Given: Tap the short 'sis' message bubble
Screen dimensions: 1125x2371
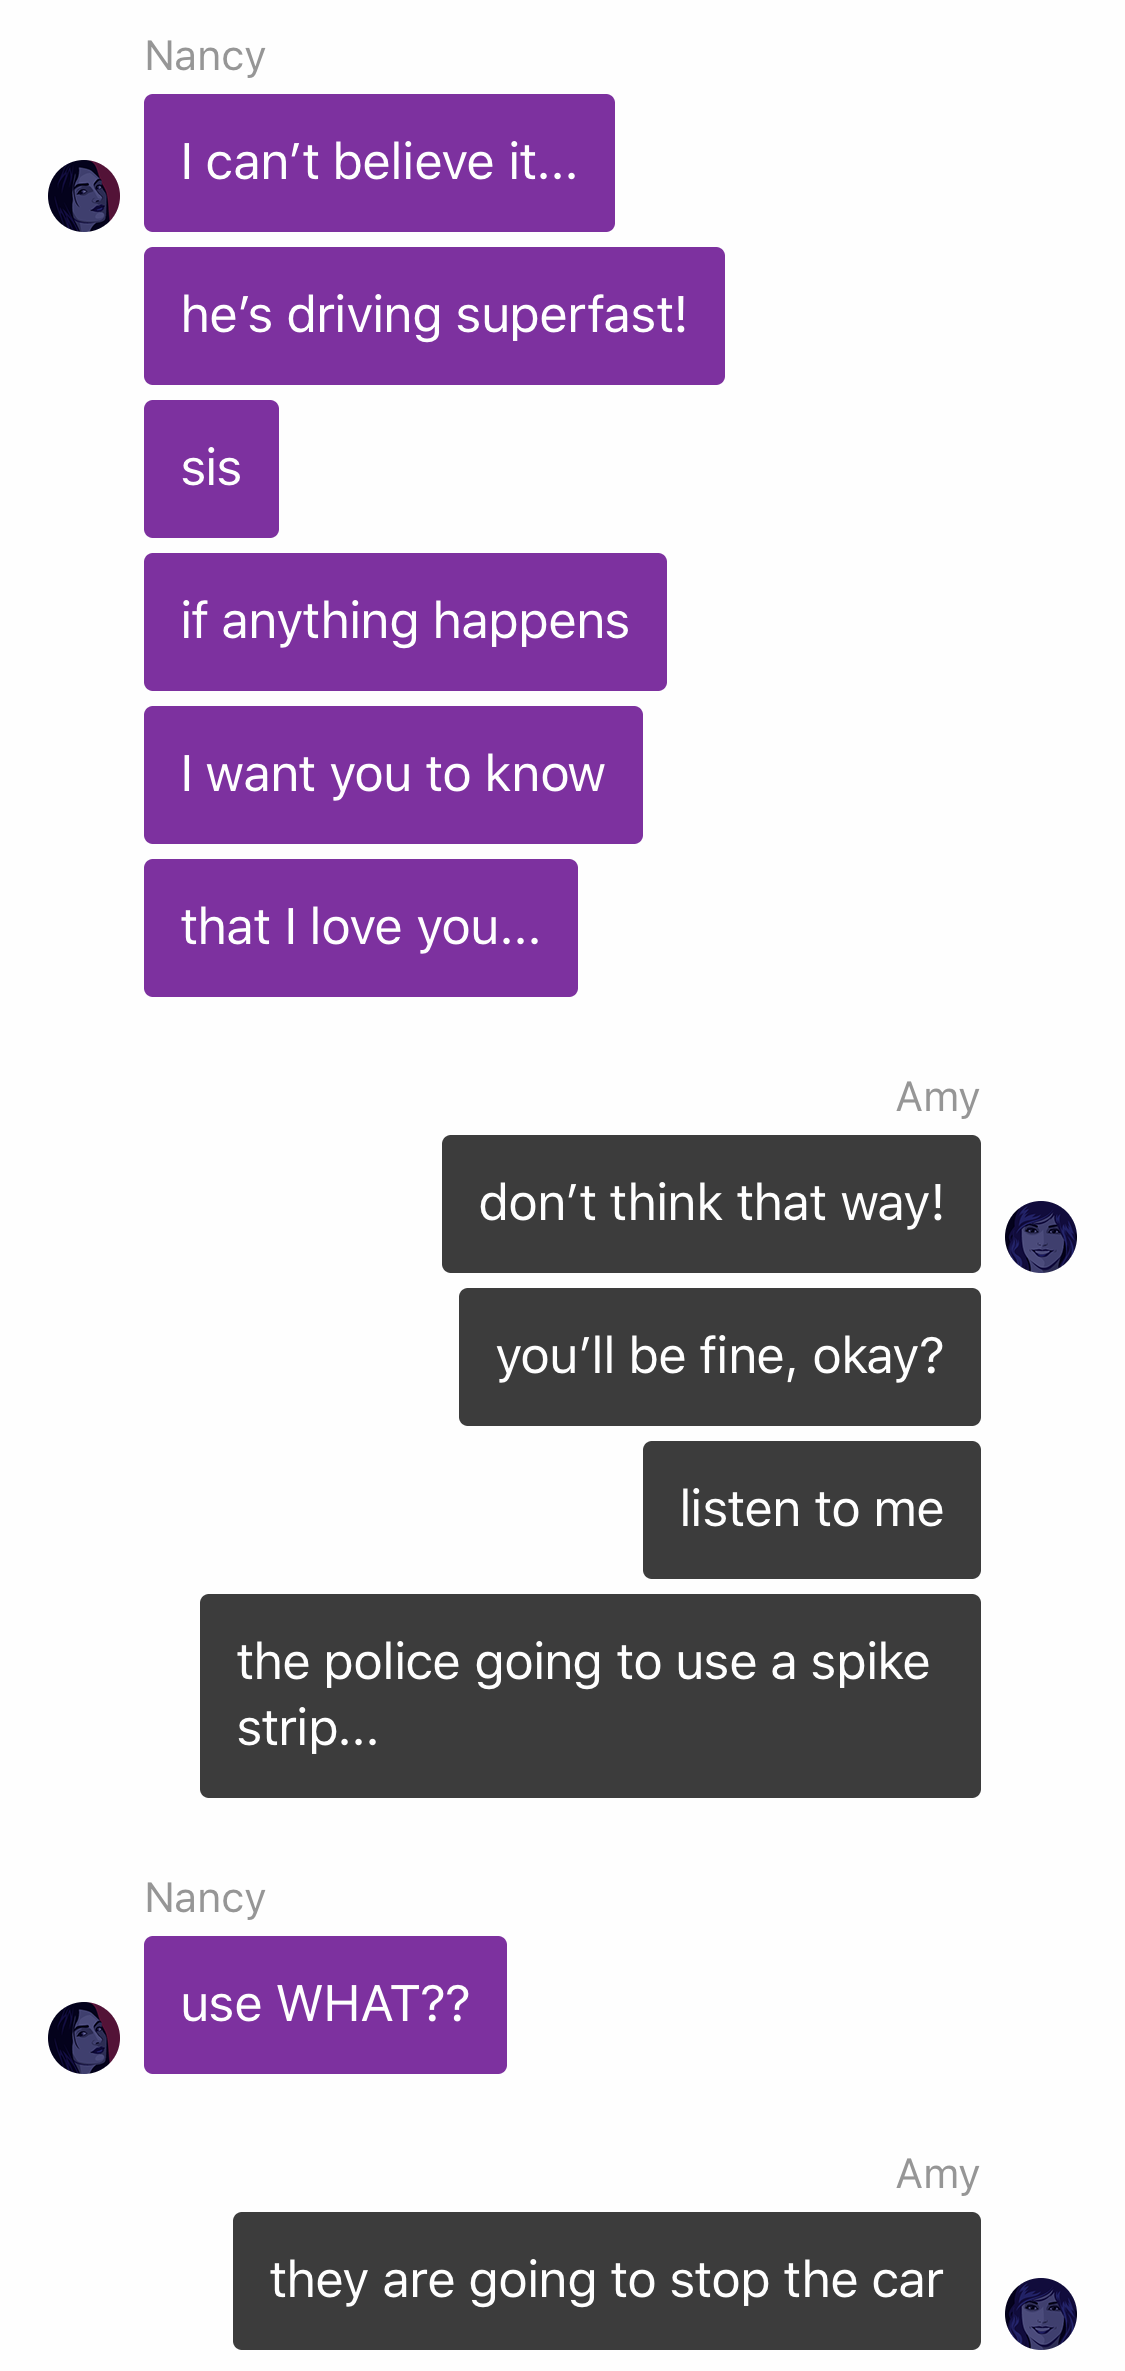Looking at the screenshot, I should tap(211, 469).
